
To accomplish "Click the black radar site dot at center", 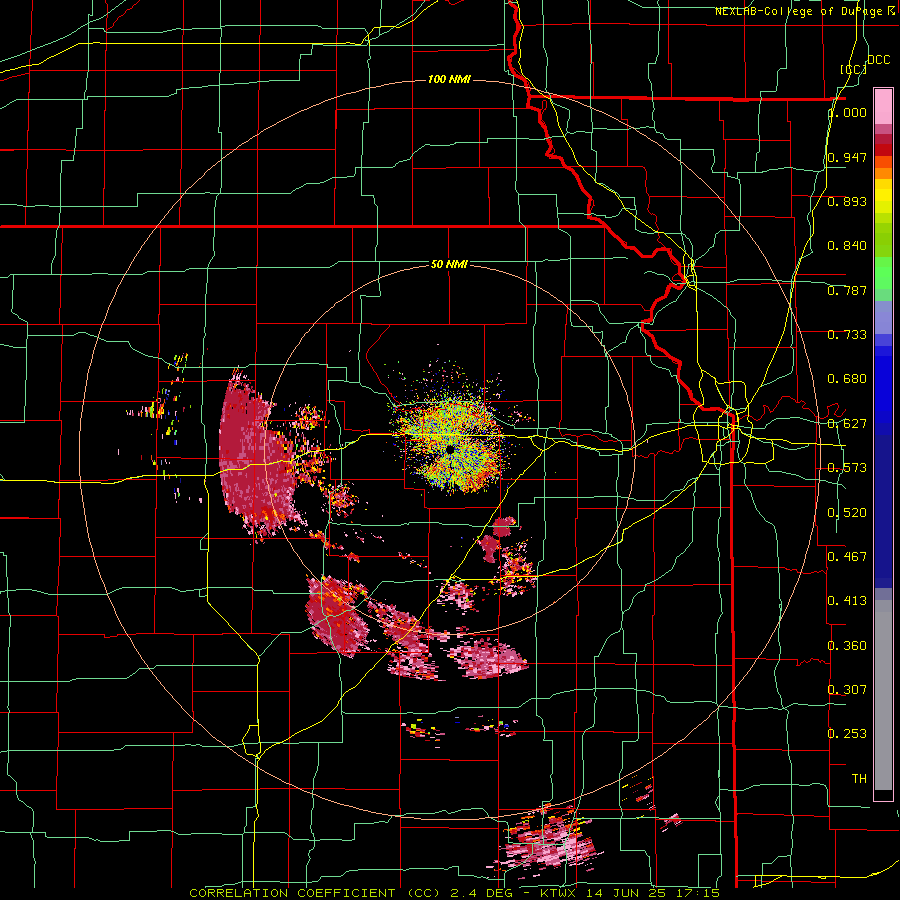I will coord(451,449).
